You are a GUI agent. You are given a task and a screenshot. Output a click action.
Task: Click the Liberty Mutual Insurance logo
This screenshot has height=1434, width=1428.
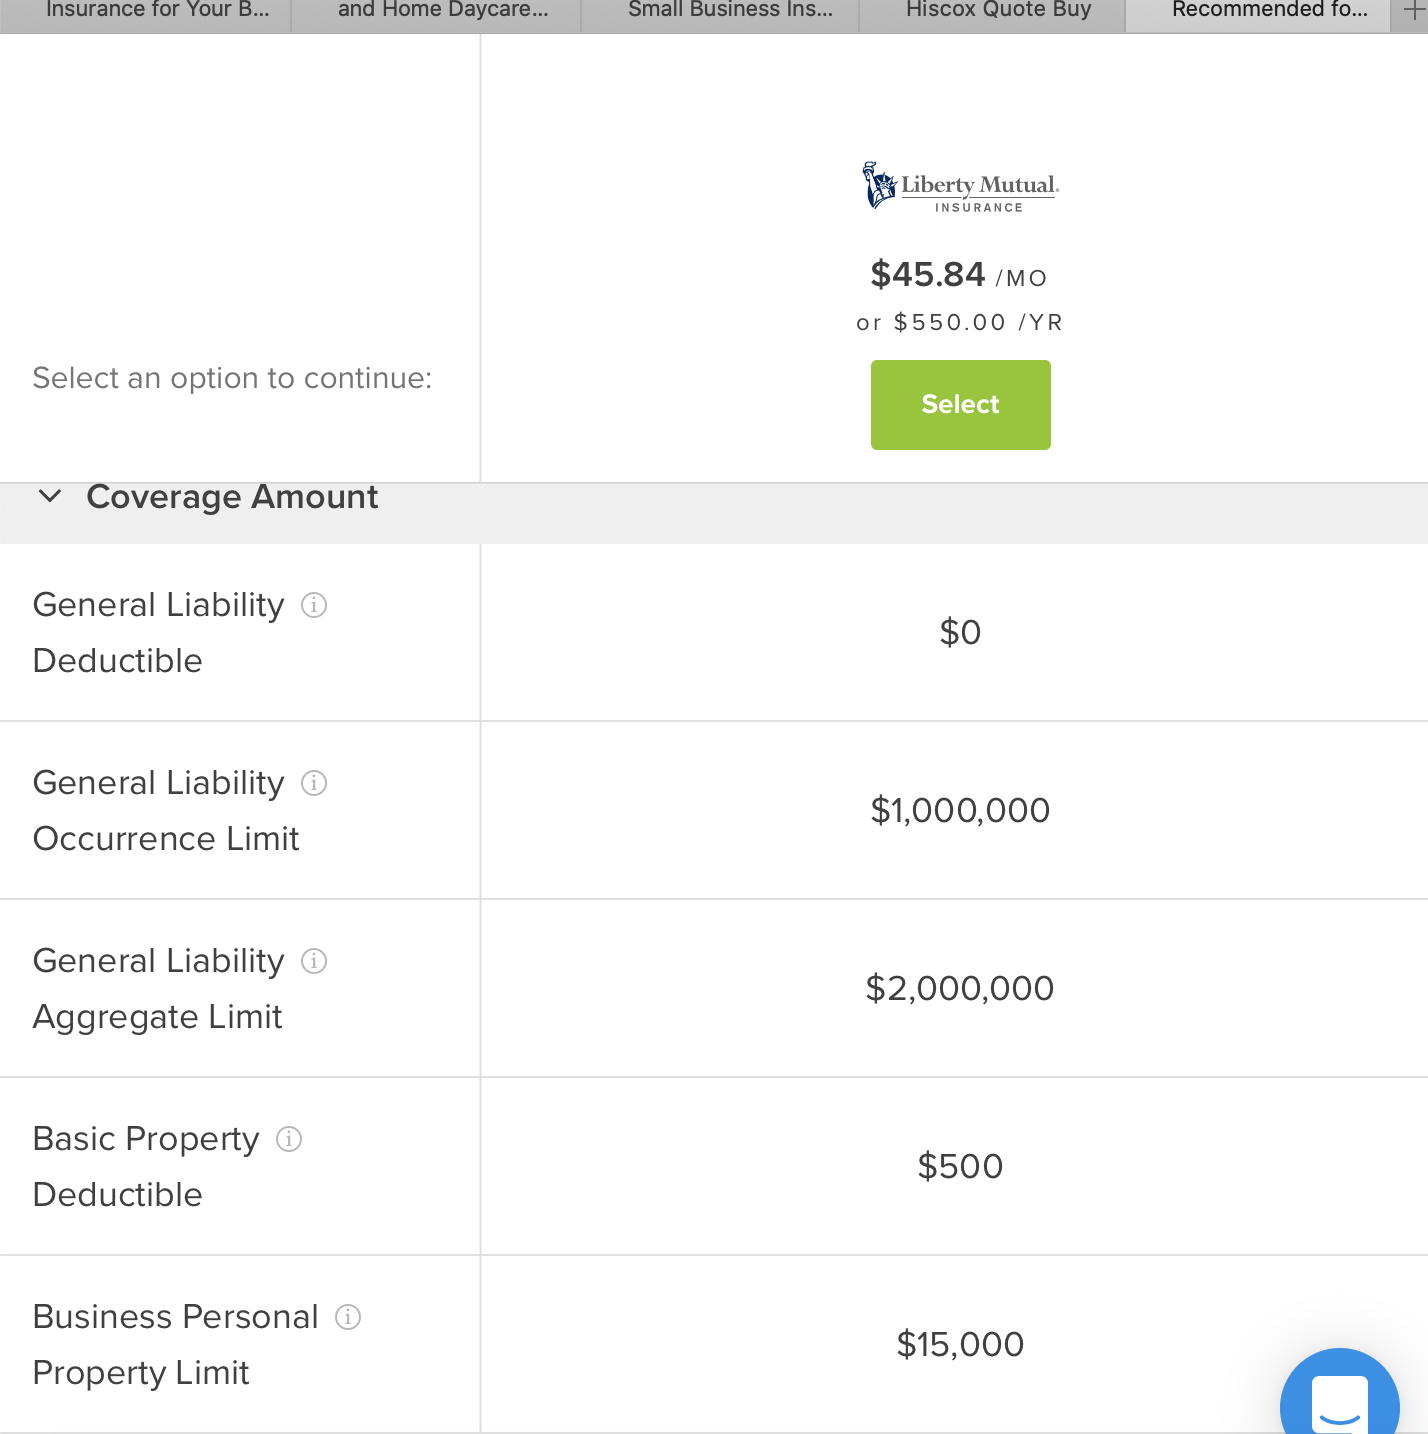(960, 187)
